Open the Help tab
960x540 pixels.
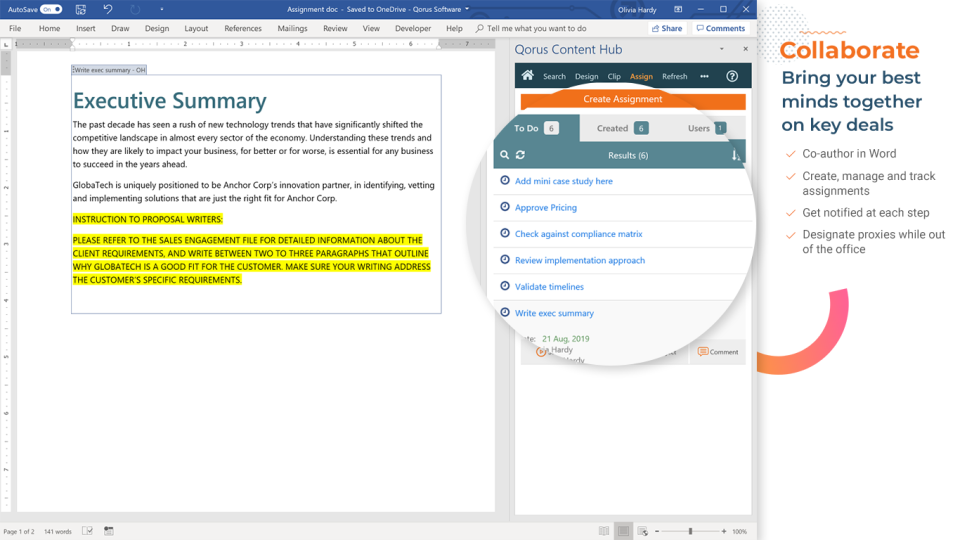click(x=454, y=28)
